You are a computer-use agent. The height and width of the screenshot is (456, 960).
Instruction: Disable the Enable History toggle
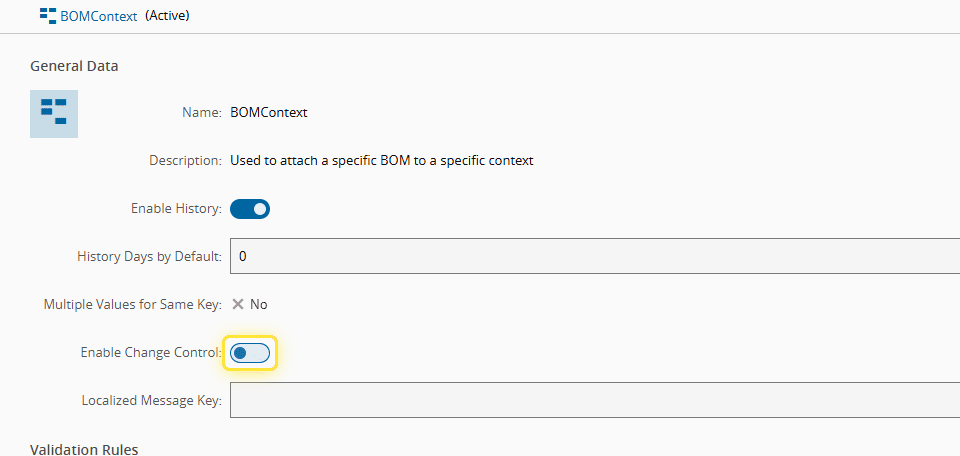coord(250,209)
